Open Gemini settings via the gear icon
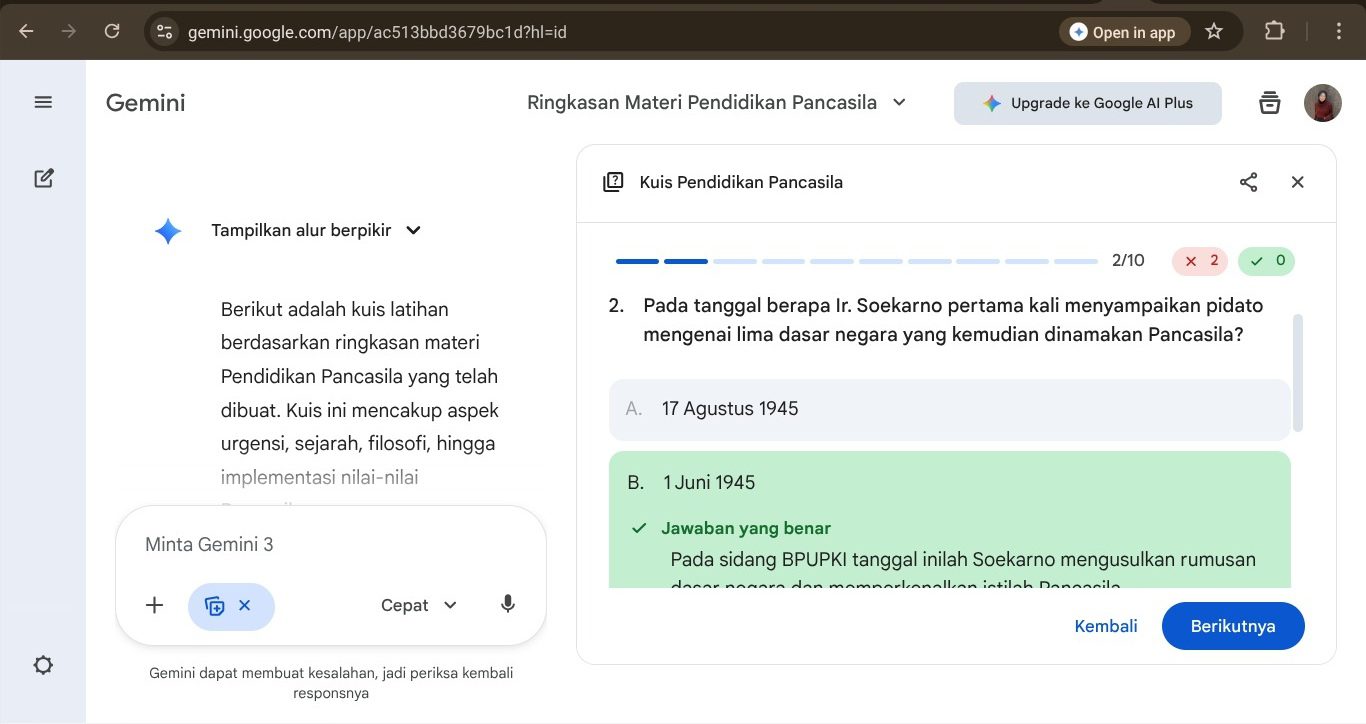Image resolution: width=1366 pixels, height=724 pixels. pyautogui.click(x=43, y=664)
